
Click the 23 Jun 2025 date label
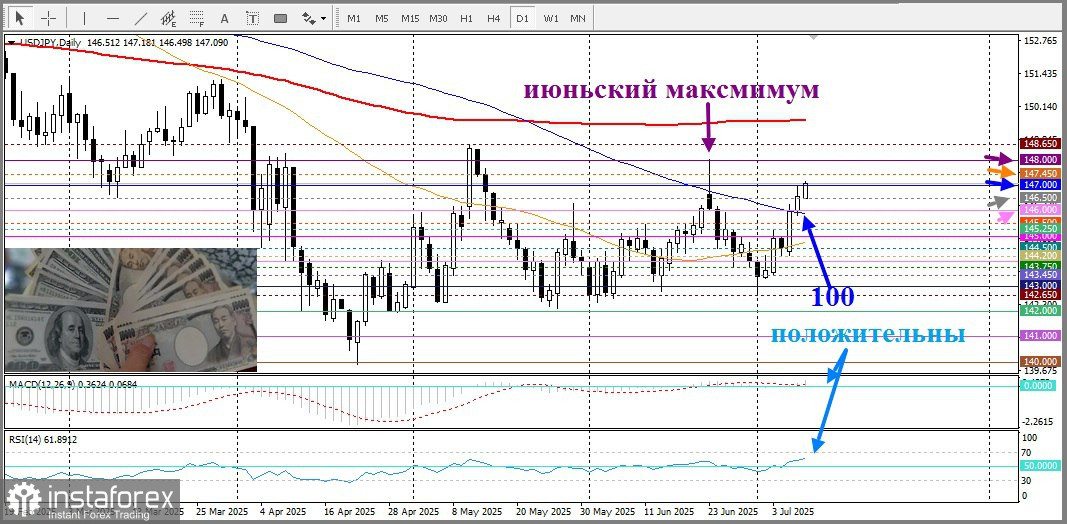point(733,511)
